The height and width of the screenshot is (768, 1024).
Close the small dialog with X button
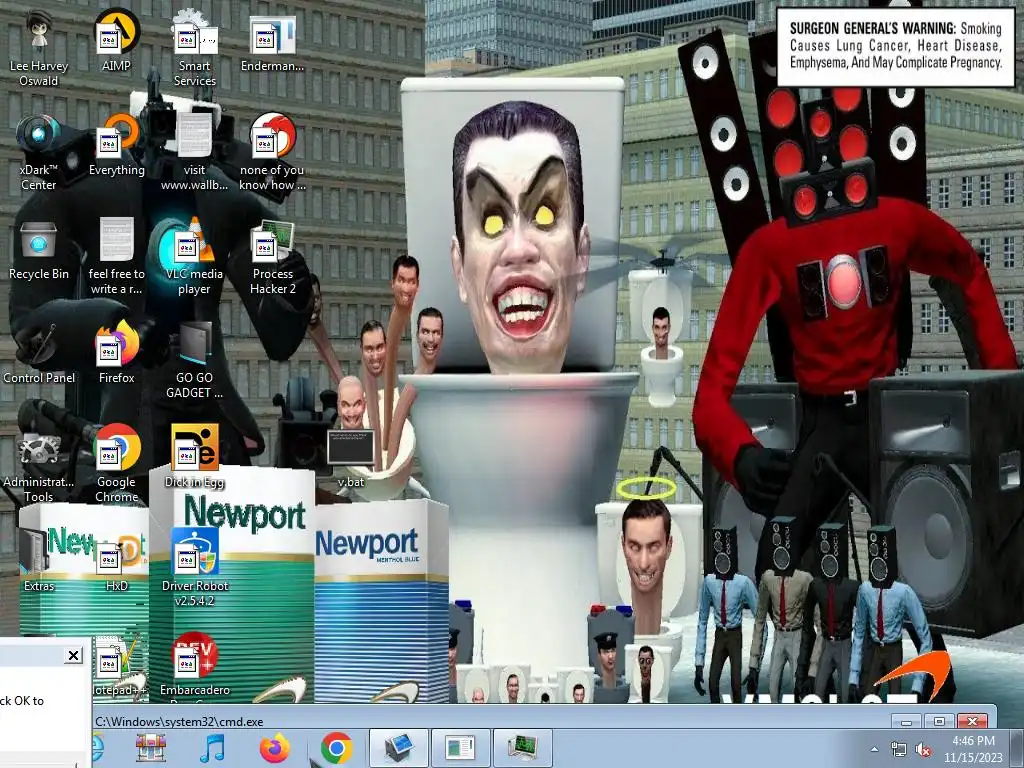click(74, 655)
